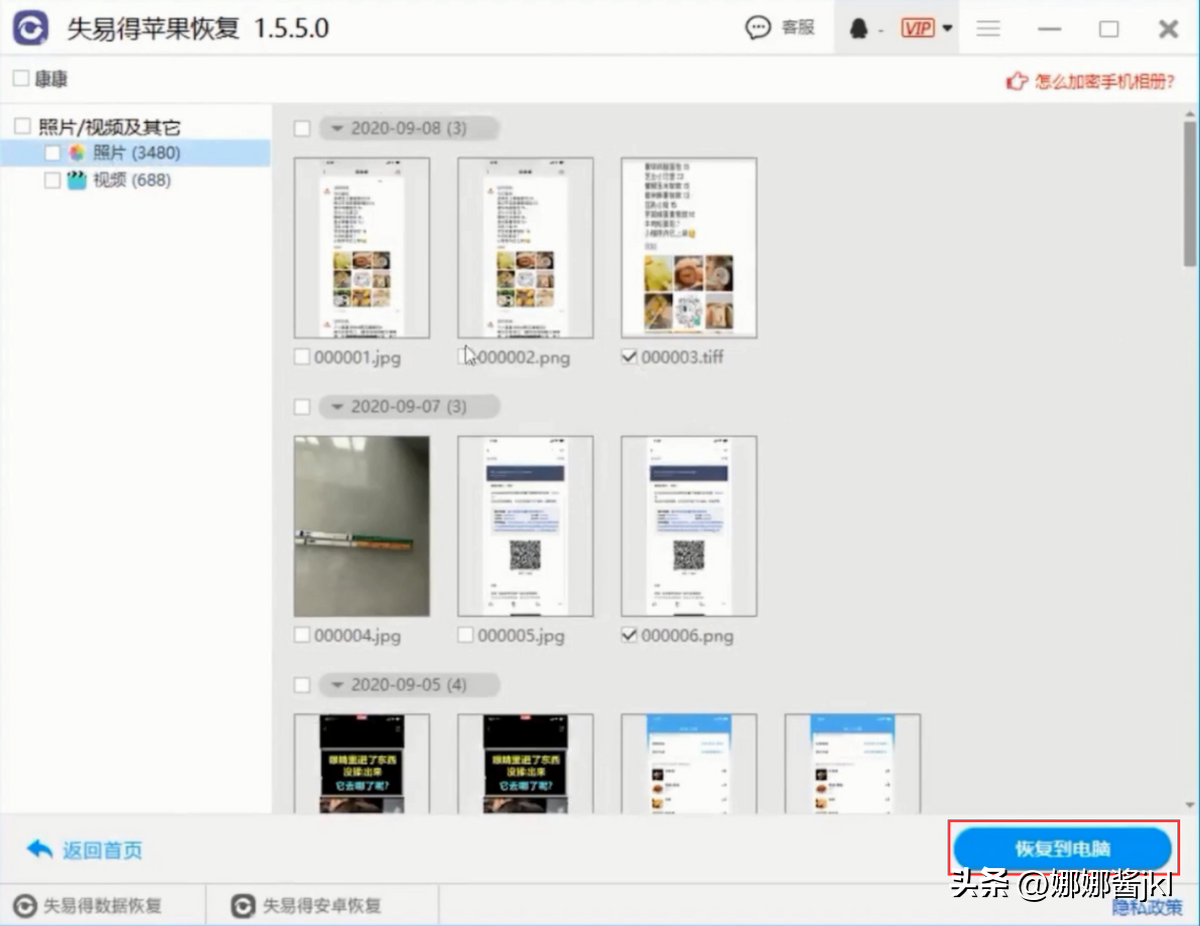The image size is (1200, 926).
Task: Click the QQ penguin account icon
Action: point(858,29)
